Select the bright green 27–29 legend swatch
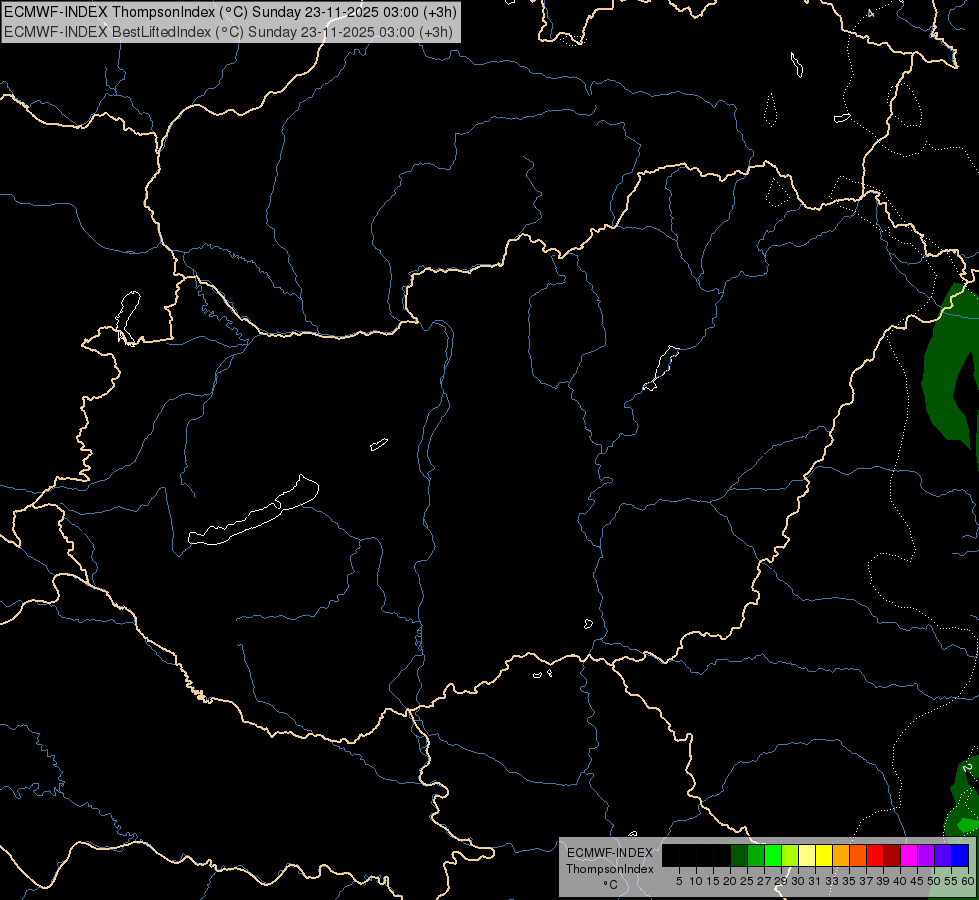 pos(773,856)
